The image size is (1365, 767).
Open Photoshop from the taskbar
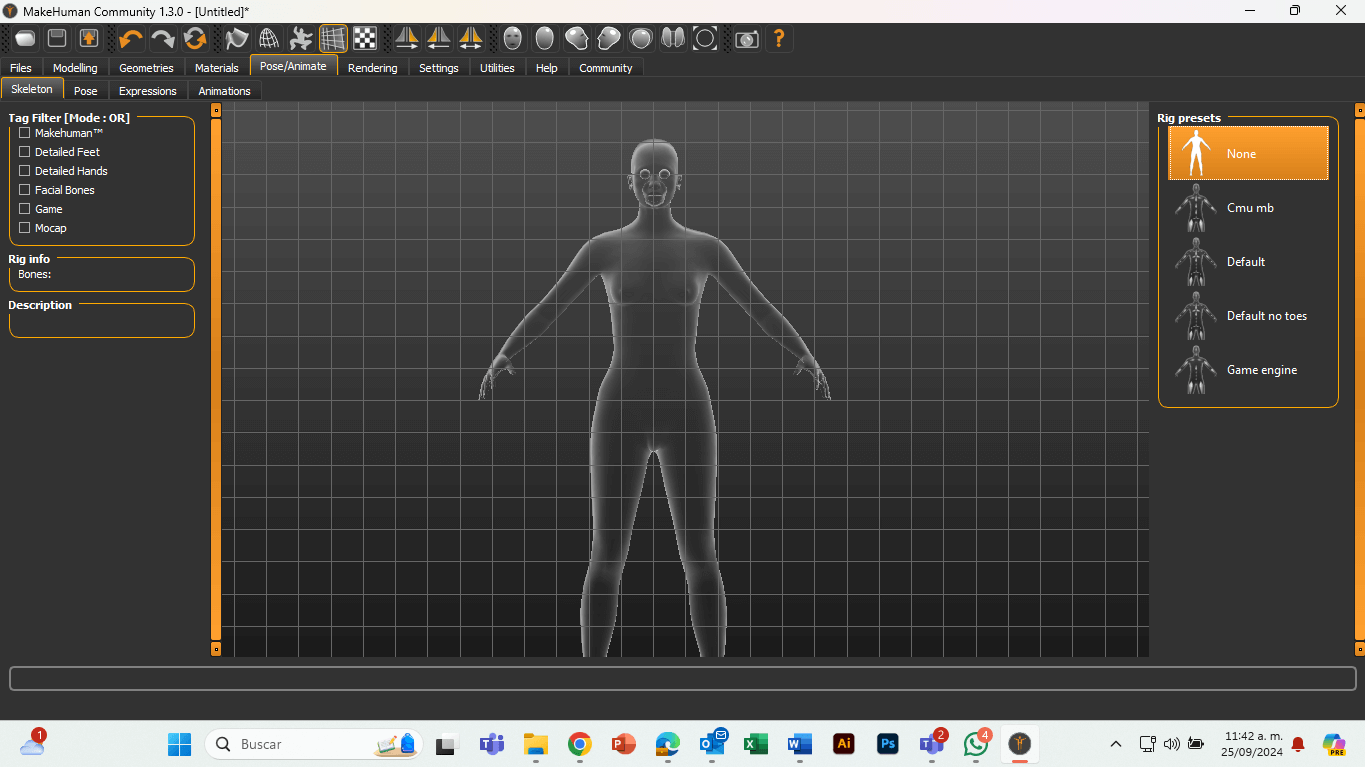887,744
